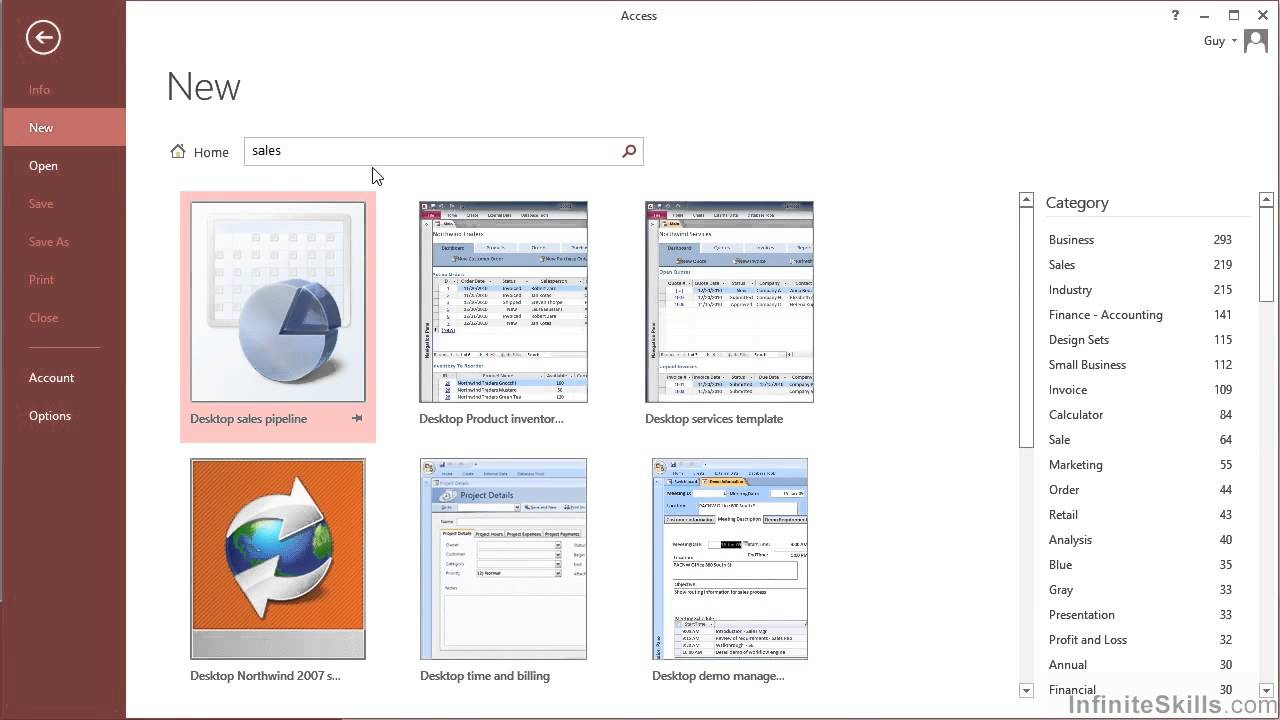
Task: Click the category list scroll down arrow
Action: (1266, 690)
